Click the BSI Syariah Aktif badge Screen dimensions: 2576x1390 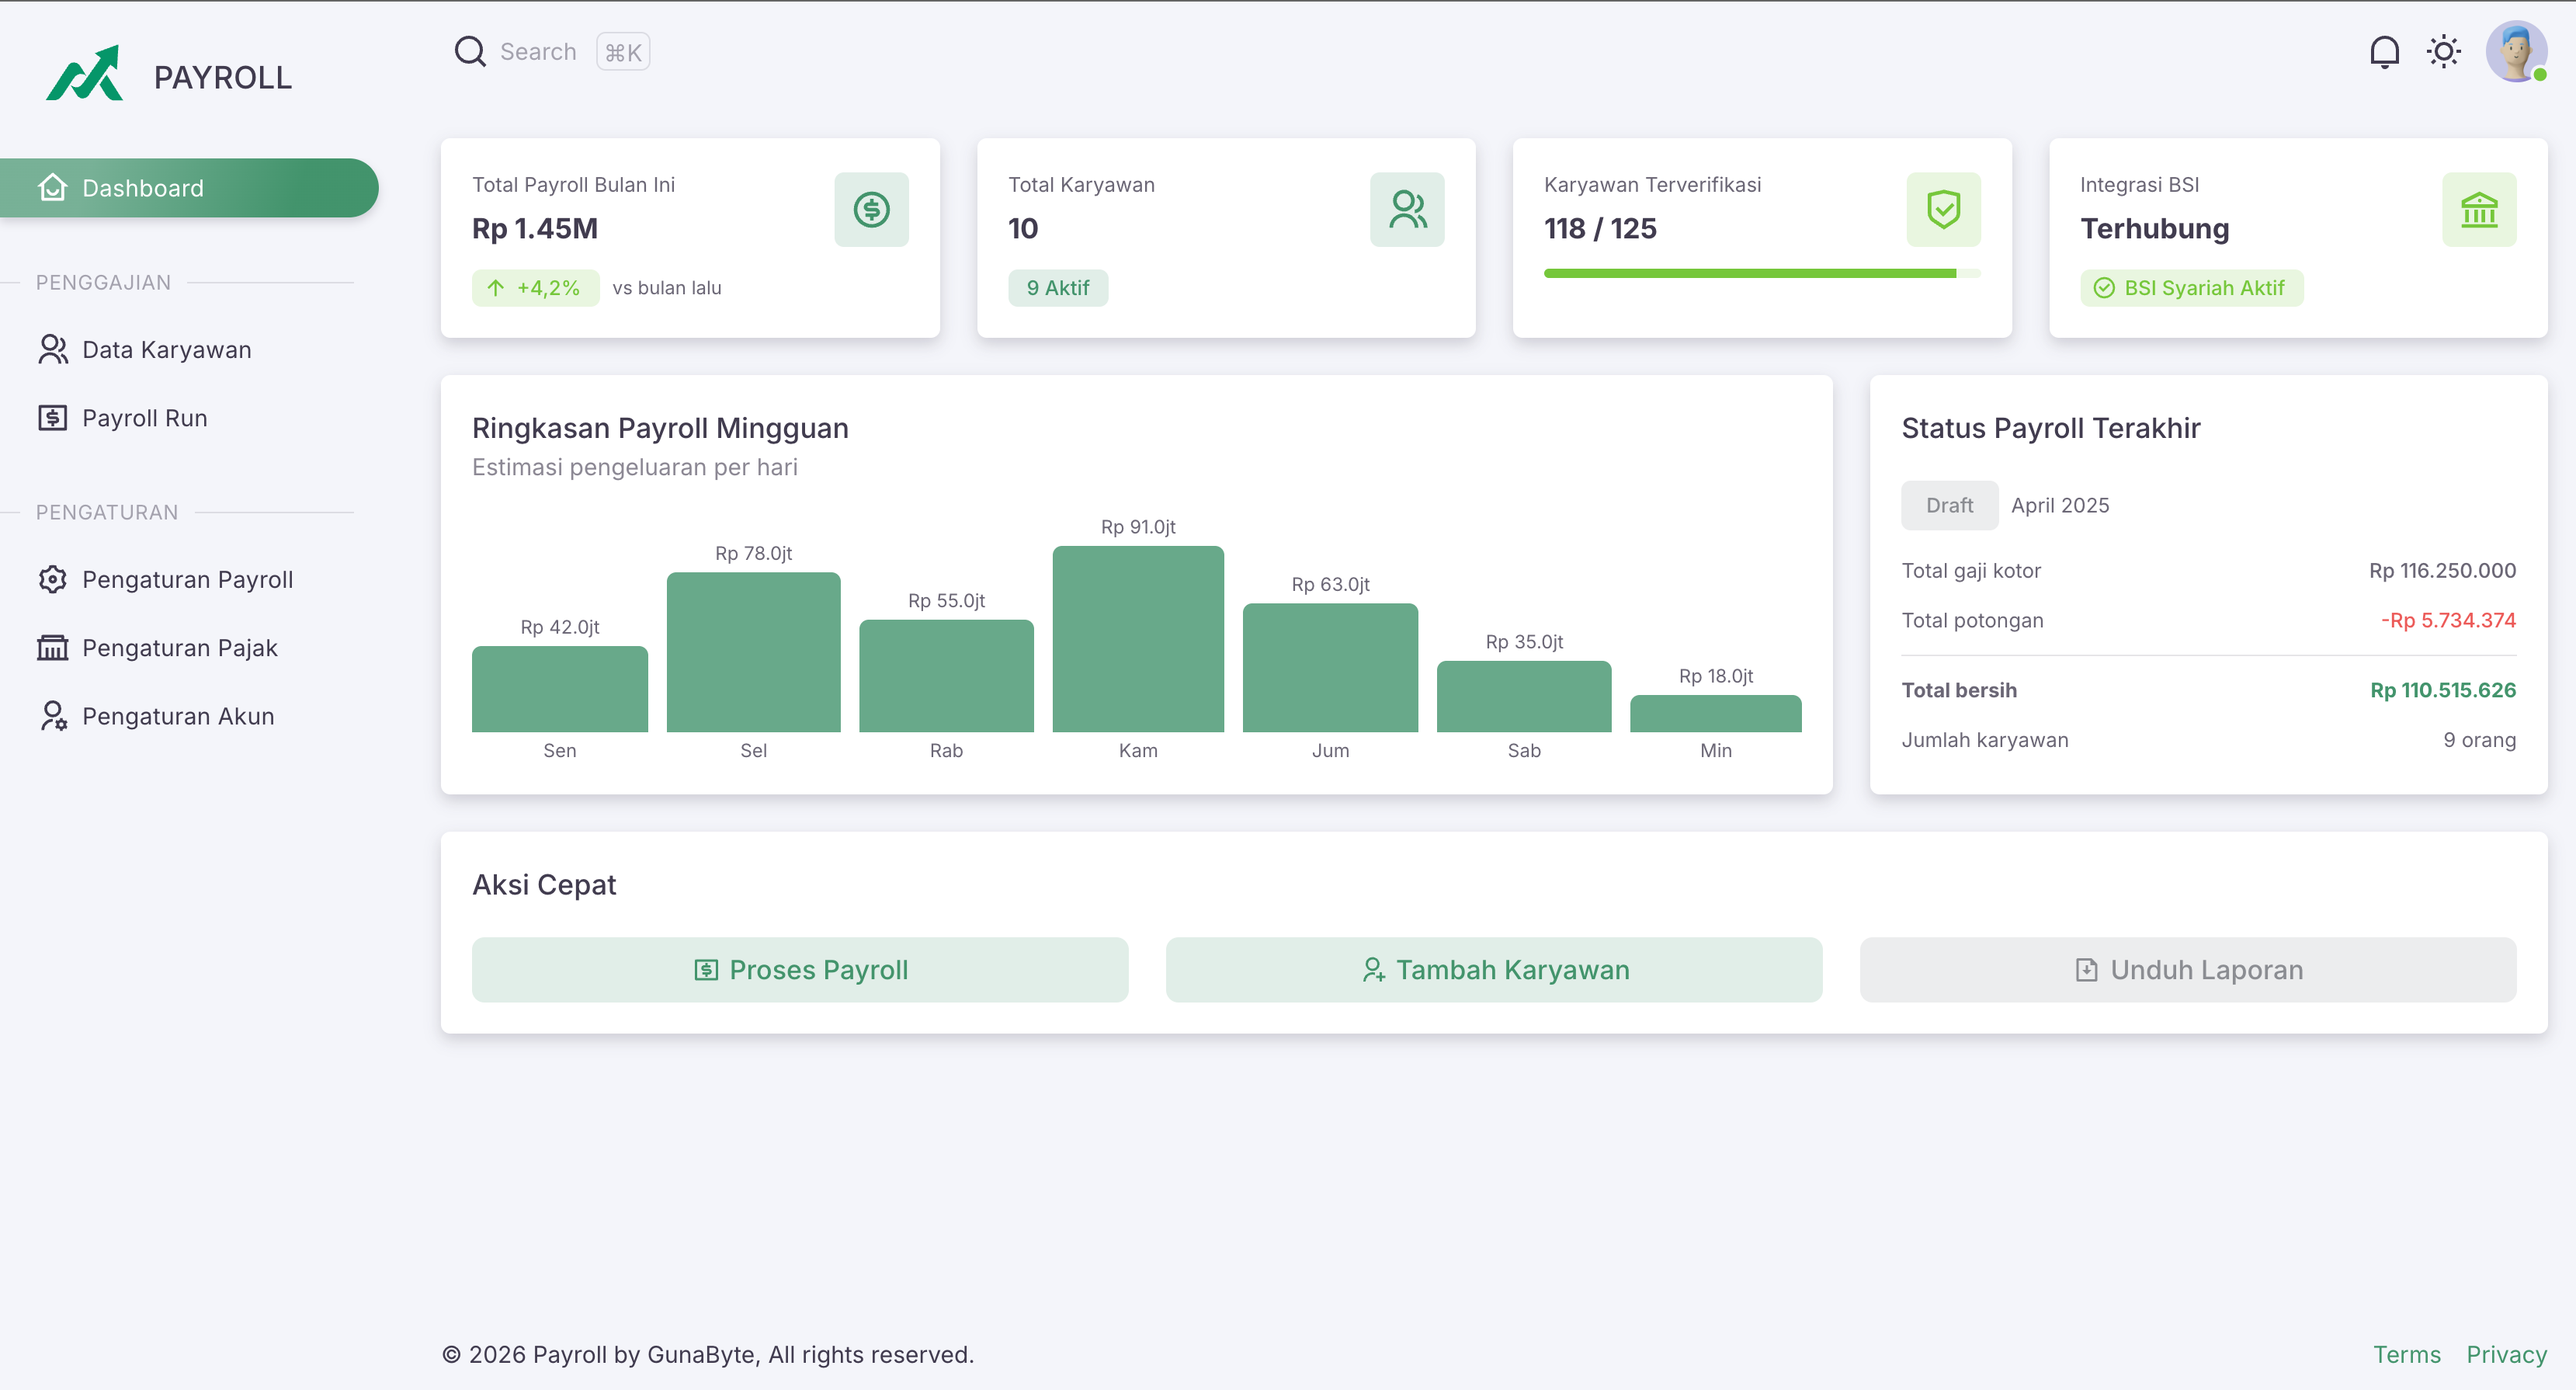(2192, 288)
